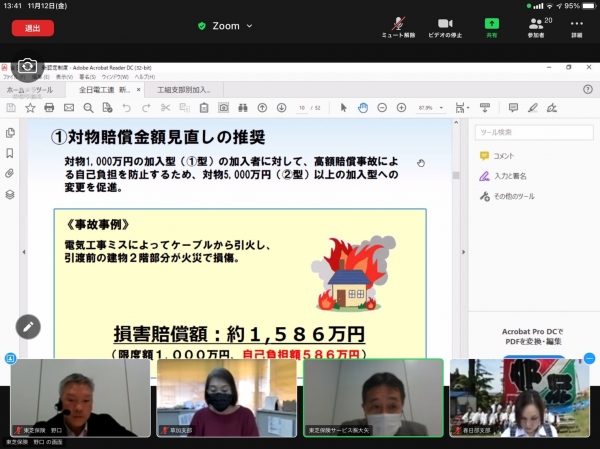Select the hand pan tool in Acrobat

363,107
